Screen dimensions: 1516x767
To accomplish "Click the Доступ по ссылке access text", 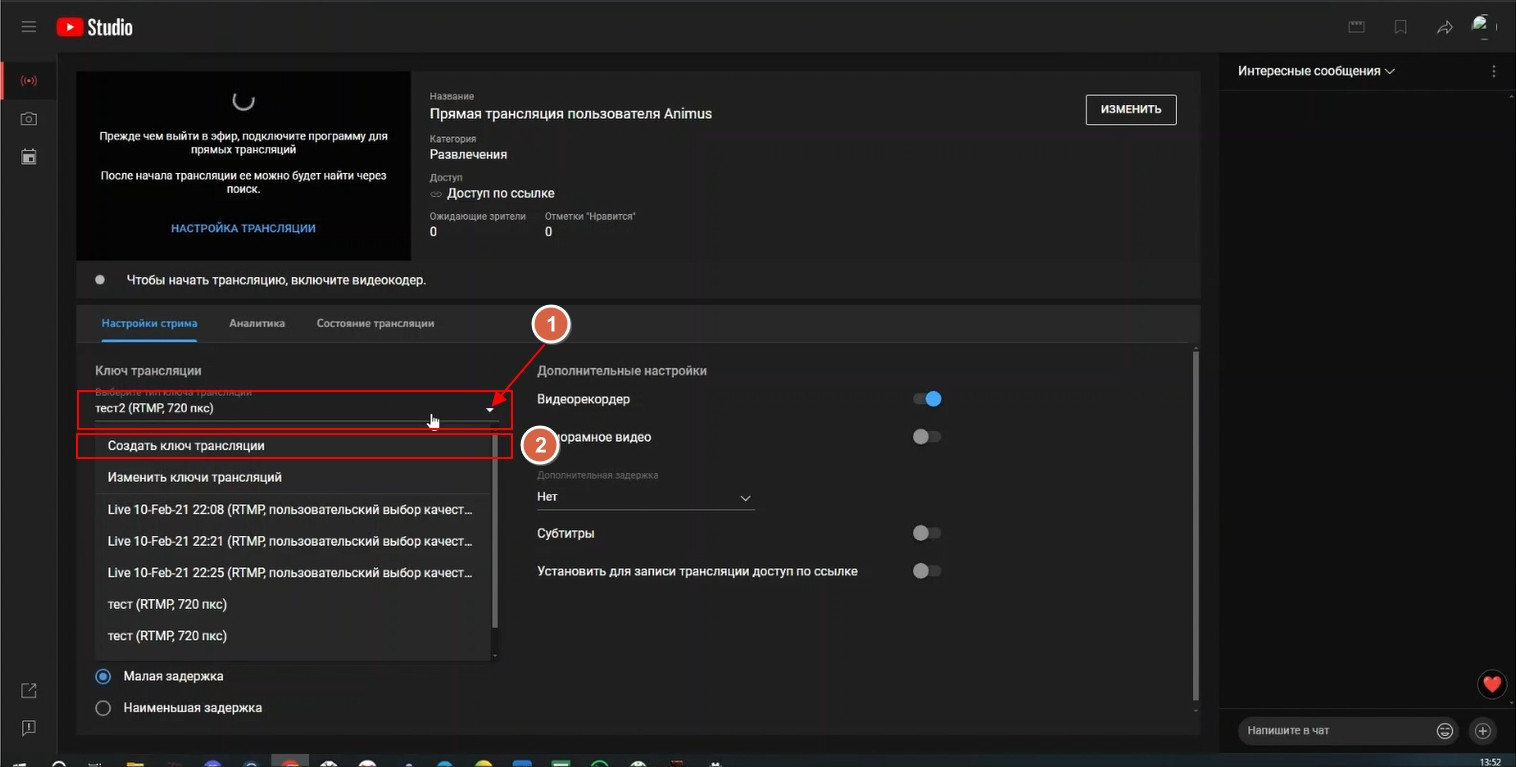I will [x=500, y=193].
